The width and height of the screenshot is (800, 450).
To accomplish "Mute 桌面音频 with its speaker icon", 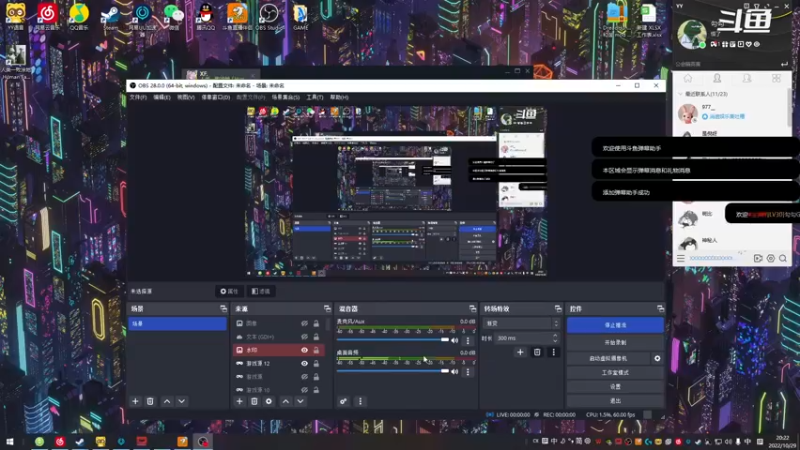I will coord(455,372).
